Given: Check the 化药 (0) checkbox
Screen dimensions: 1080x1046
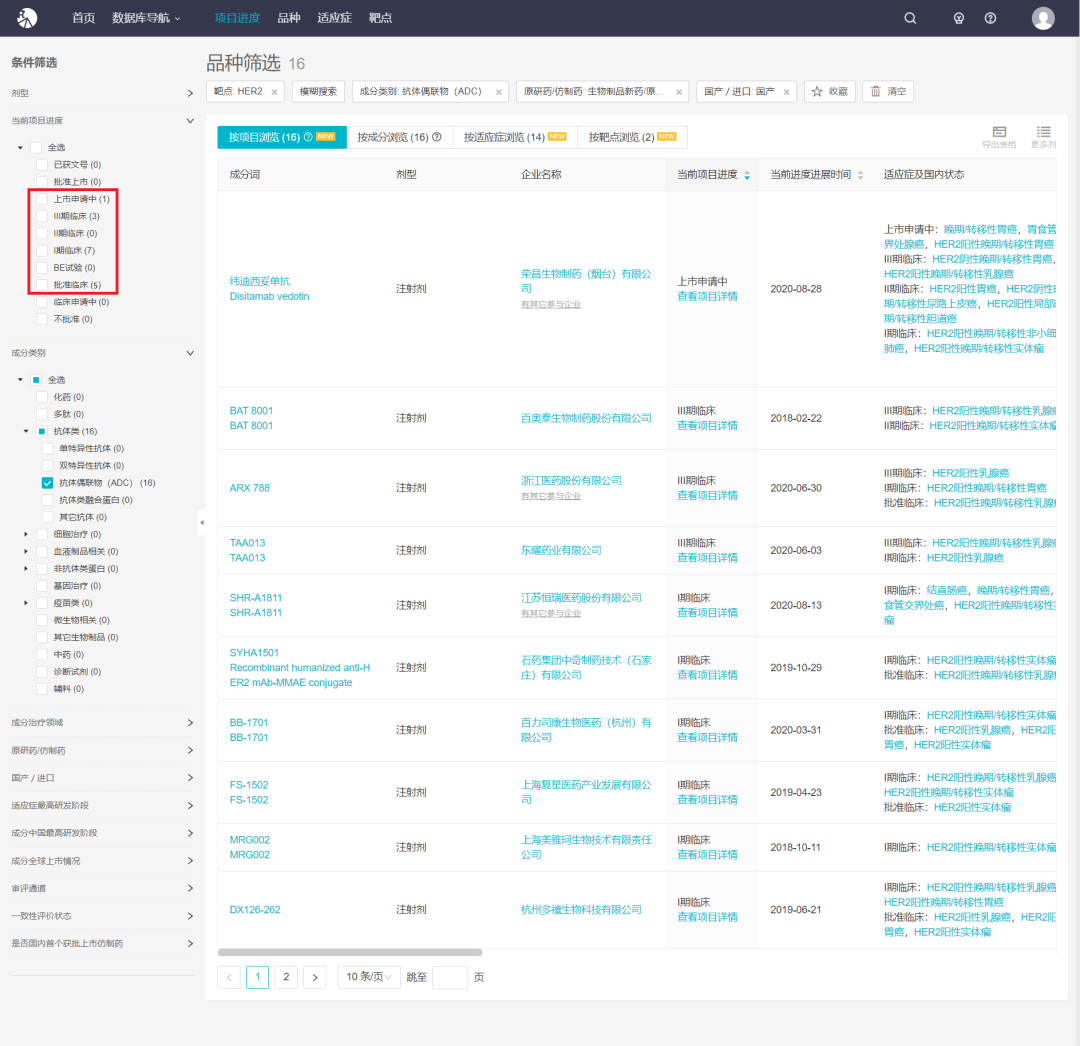Looking at the screenshot, I should click(42, 397).
